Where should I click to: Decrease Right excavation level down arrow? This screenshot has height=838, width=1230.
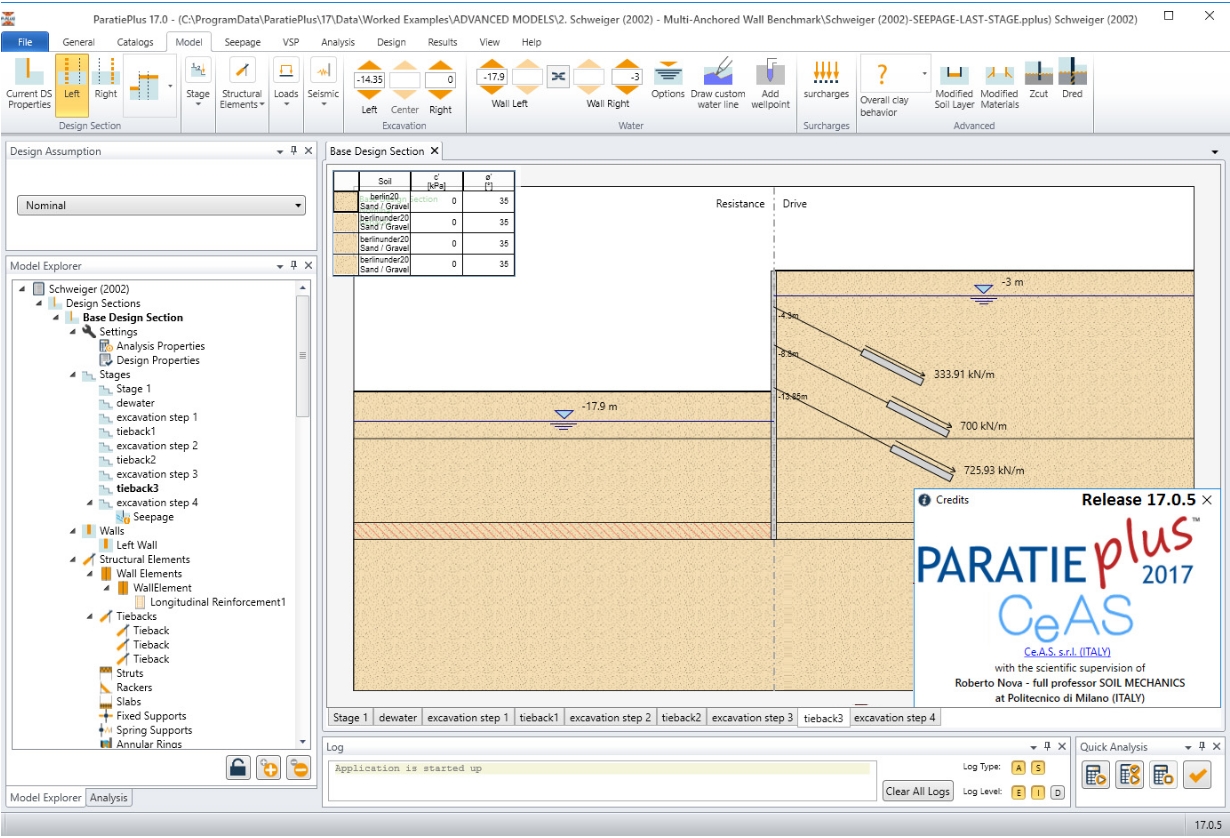click(441, 95)
